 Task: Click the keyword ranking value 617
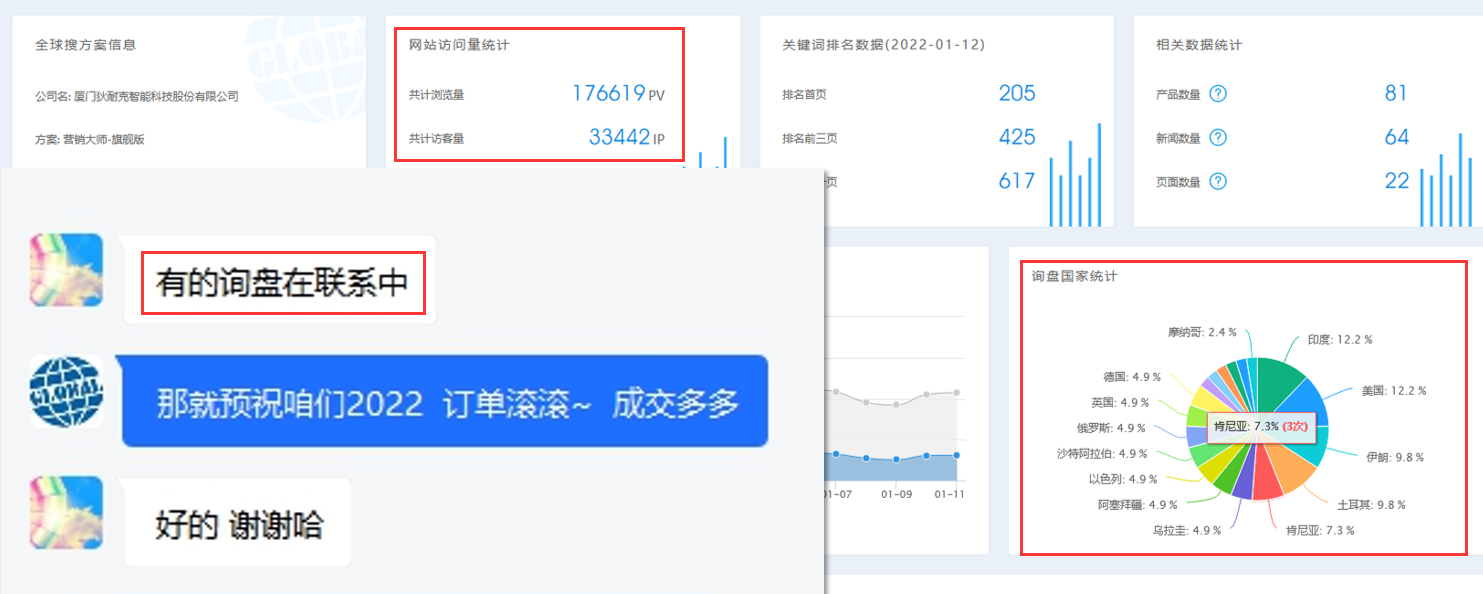pos(1017,182)
